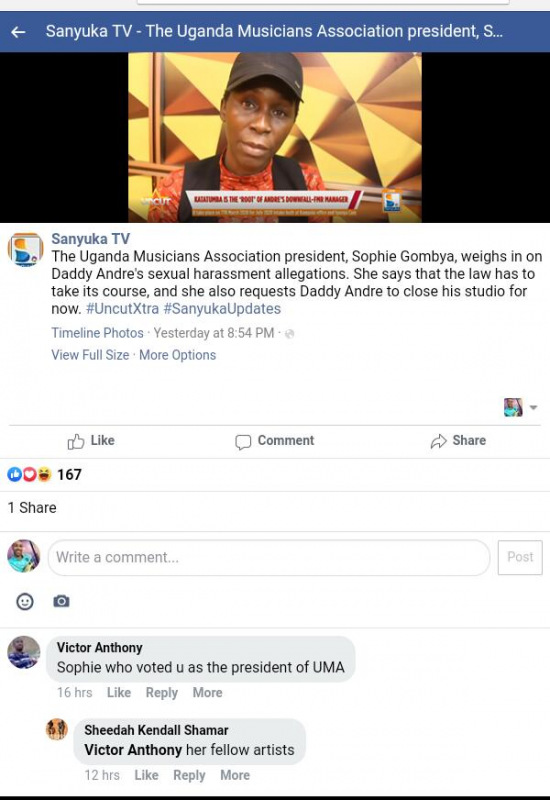Open More on Victor Anthony's comment
The height and width of the screenshot is (800, 550).
pyautogui.click(x=207, y=692)
